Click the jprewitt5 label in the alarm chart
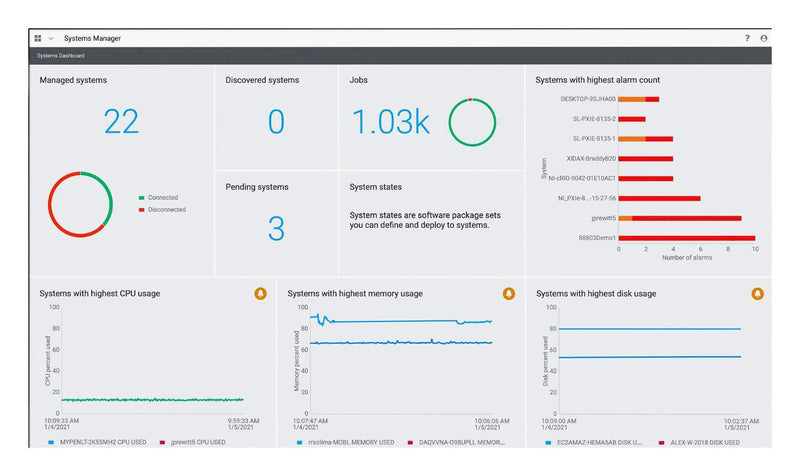The width and height of the screenshot is (800, 476). pos(604,218)
